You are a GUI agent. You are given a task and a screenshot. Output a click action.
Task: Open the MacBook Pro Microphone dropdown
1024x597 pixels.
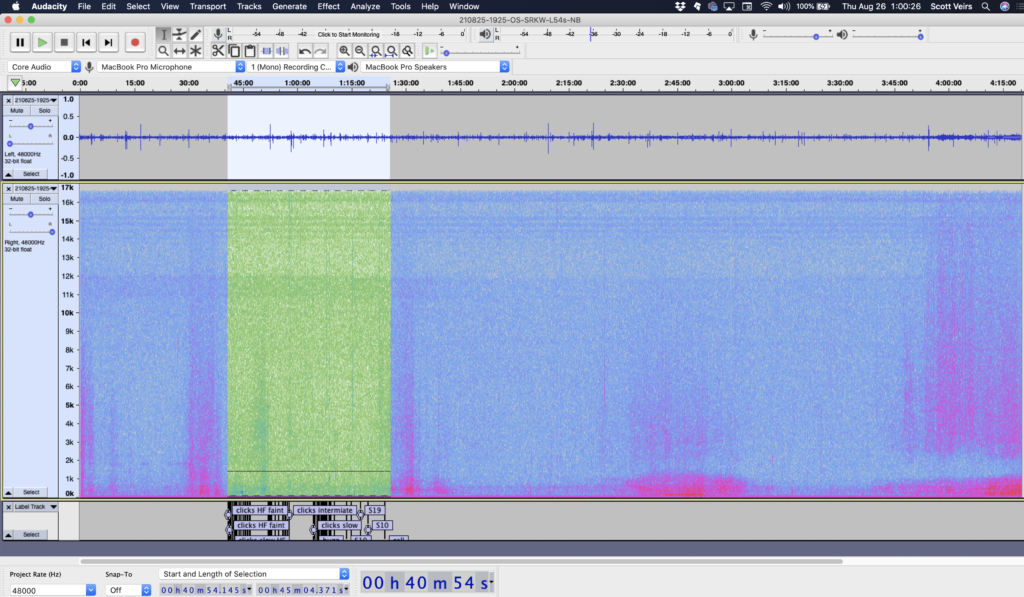point(171,67)
